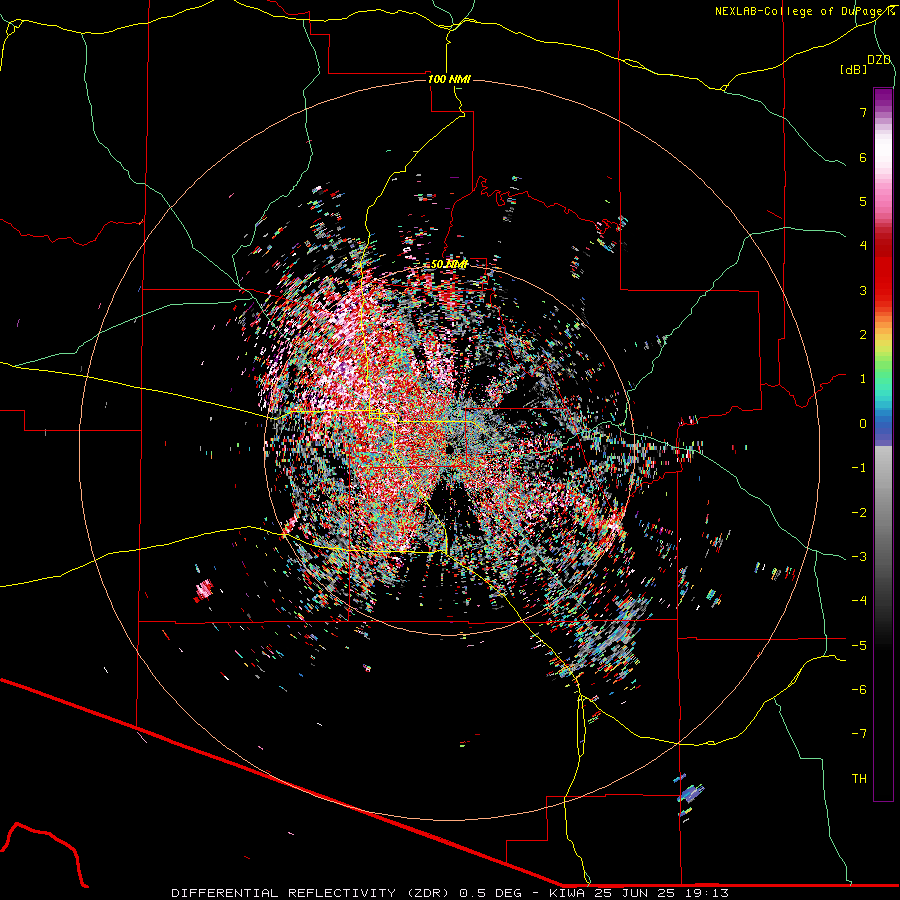
Task: Select the 6 value on the dB scale
Action: (x=863, y=157)
